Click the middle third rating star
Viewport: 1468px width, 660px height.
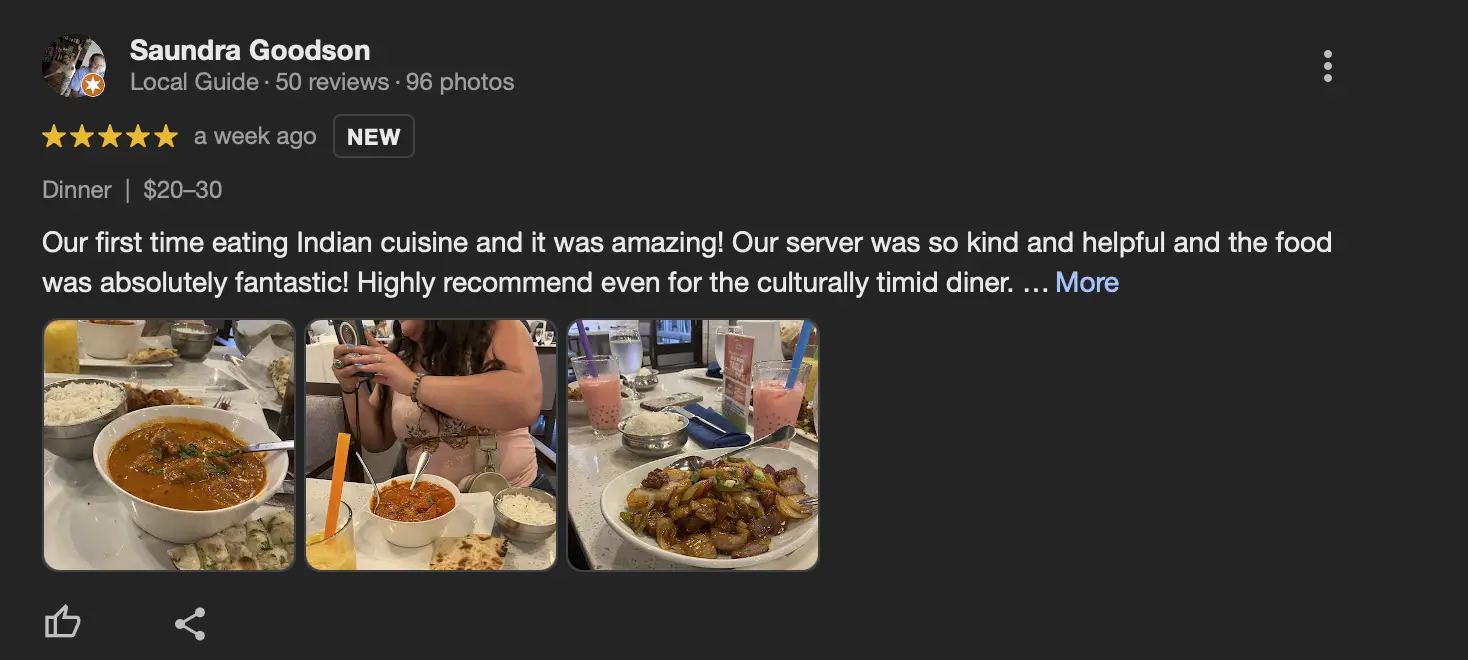pos(110,137)
